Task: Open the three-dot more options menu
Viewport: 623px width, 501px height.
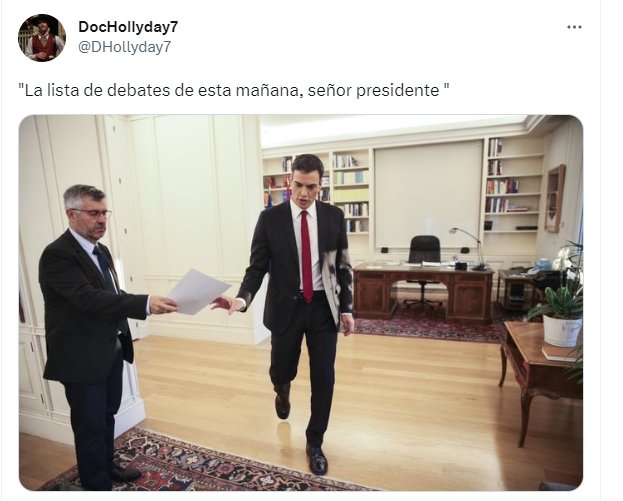Action: pos(574,27)
